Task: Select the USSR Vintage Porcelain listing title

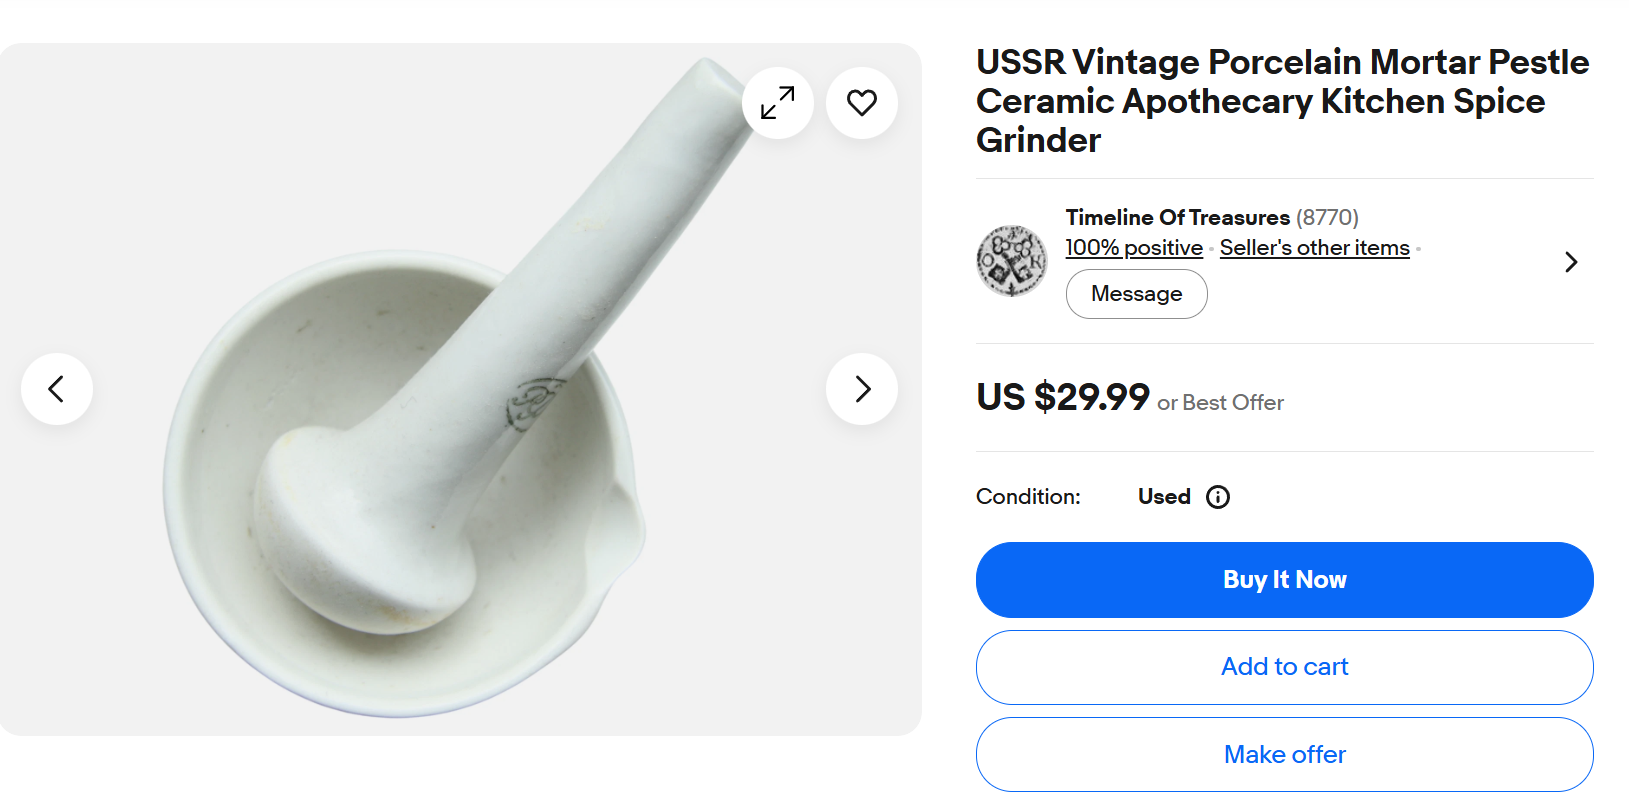Action: click(1283, 101)
